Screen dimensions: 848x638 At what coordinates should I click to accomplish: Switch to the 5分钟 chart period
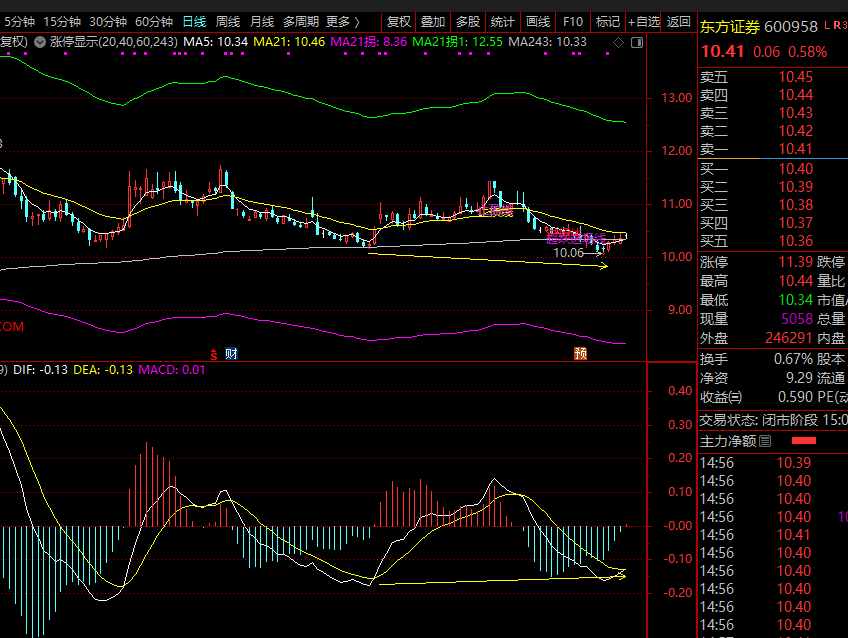click(x=19, y=22)
